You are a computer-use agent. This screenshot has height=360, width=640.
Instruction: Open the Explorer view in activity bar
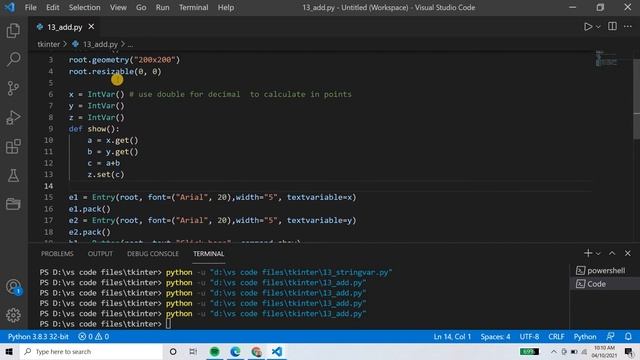tap(13, 31)
